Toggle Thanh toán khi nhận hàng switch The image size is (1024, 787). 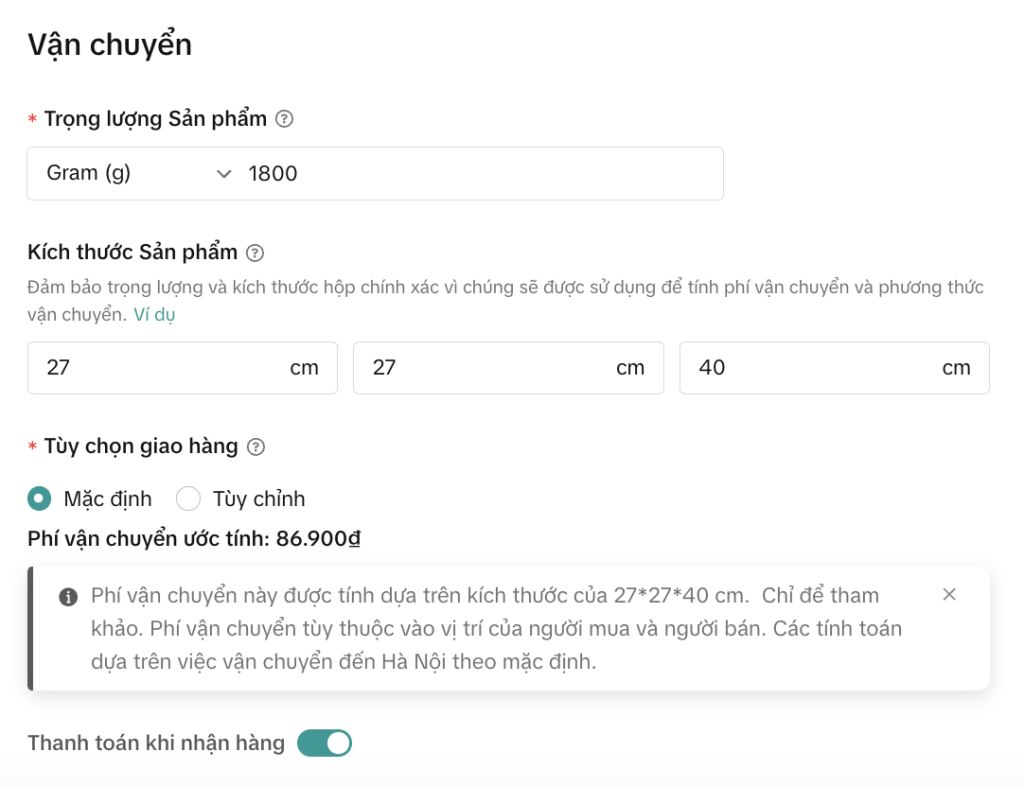[x=325, y=743]
